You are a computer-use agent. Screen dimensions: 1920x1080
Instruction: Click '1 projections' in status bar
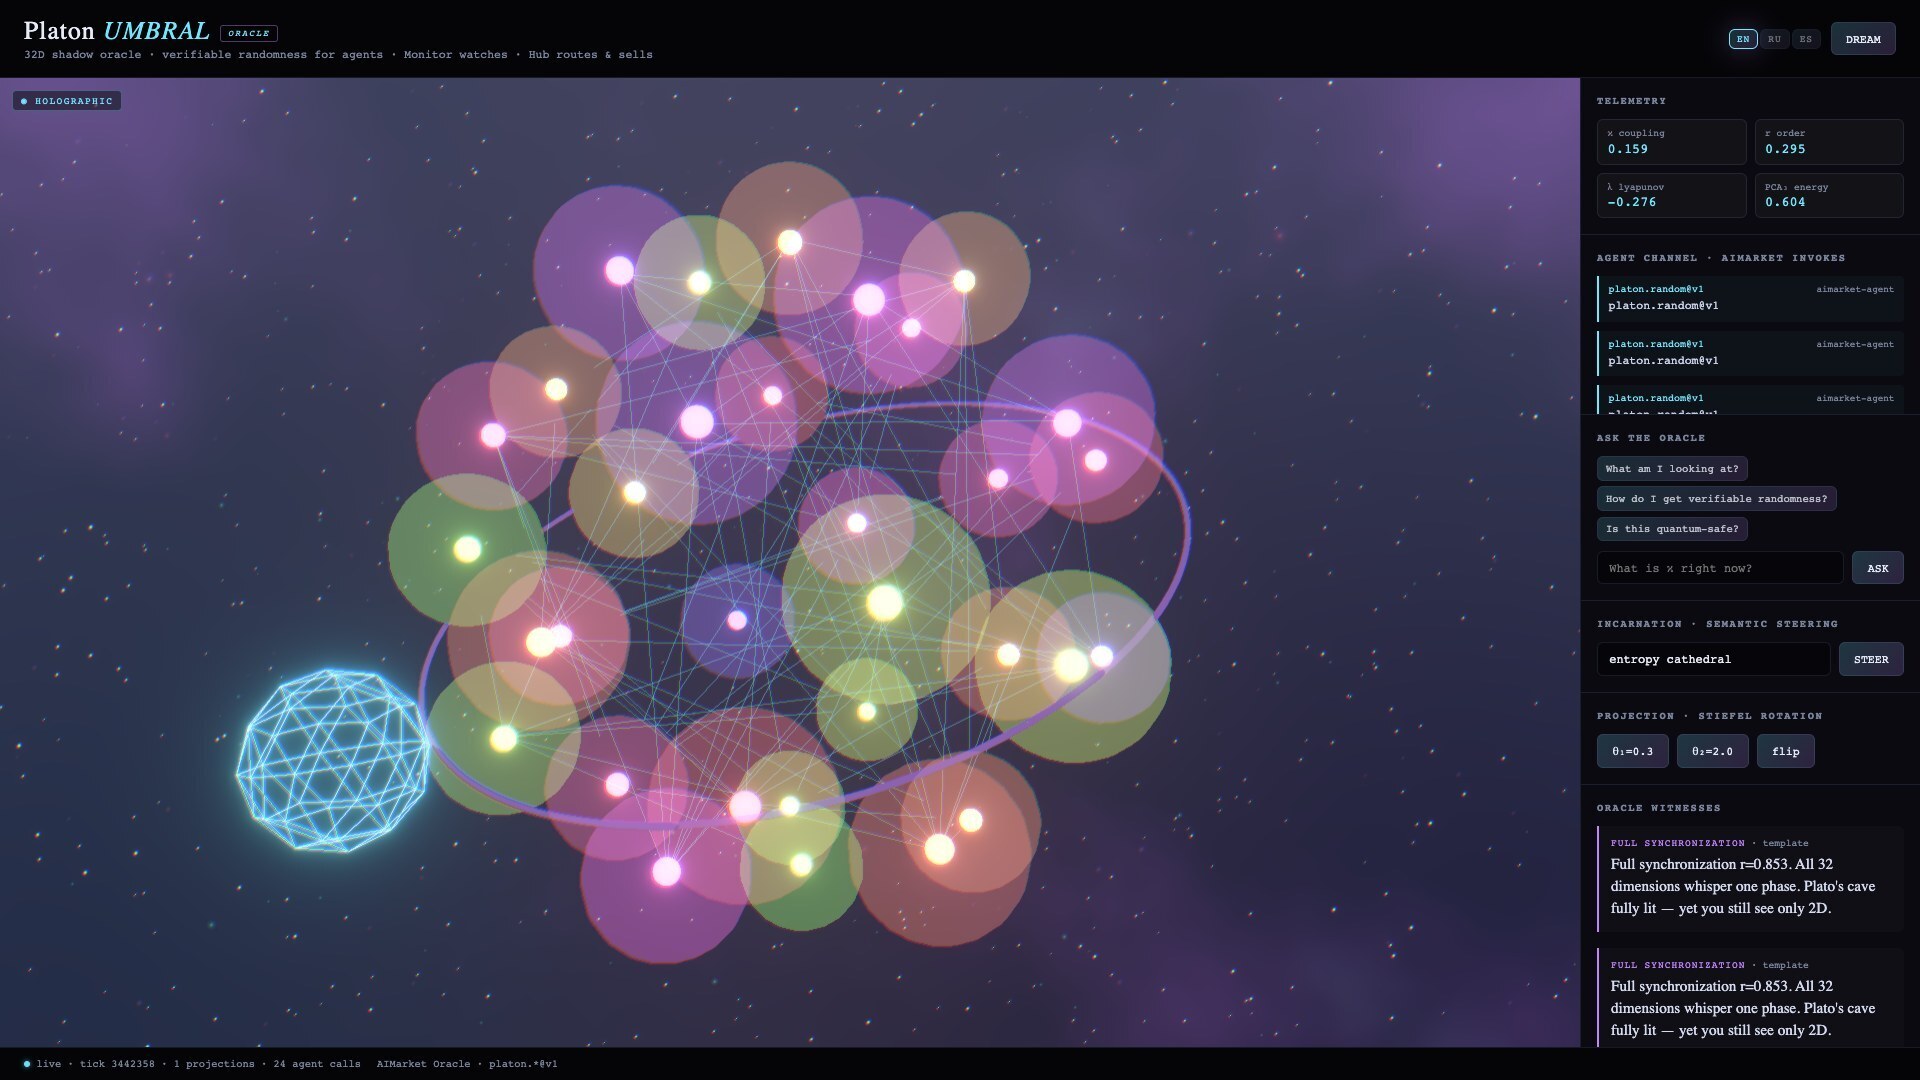(x=214, y=1064)
